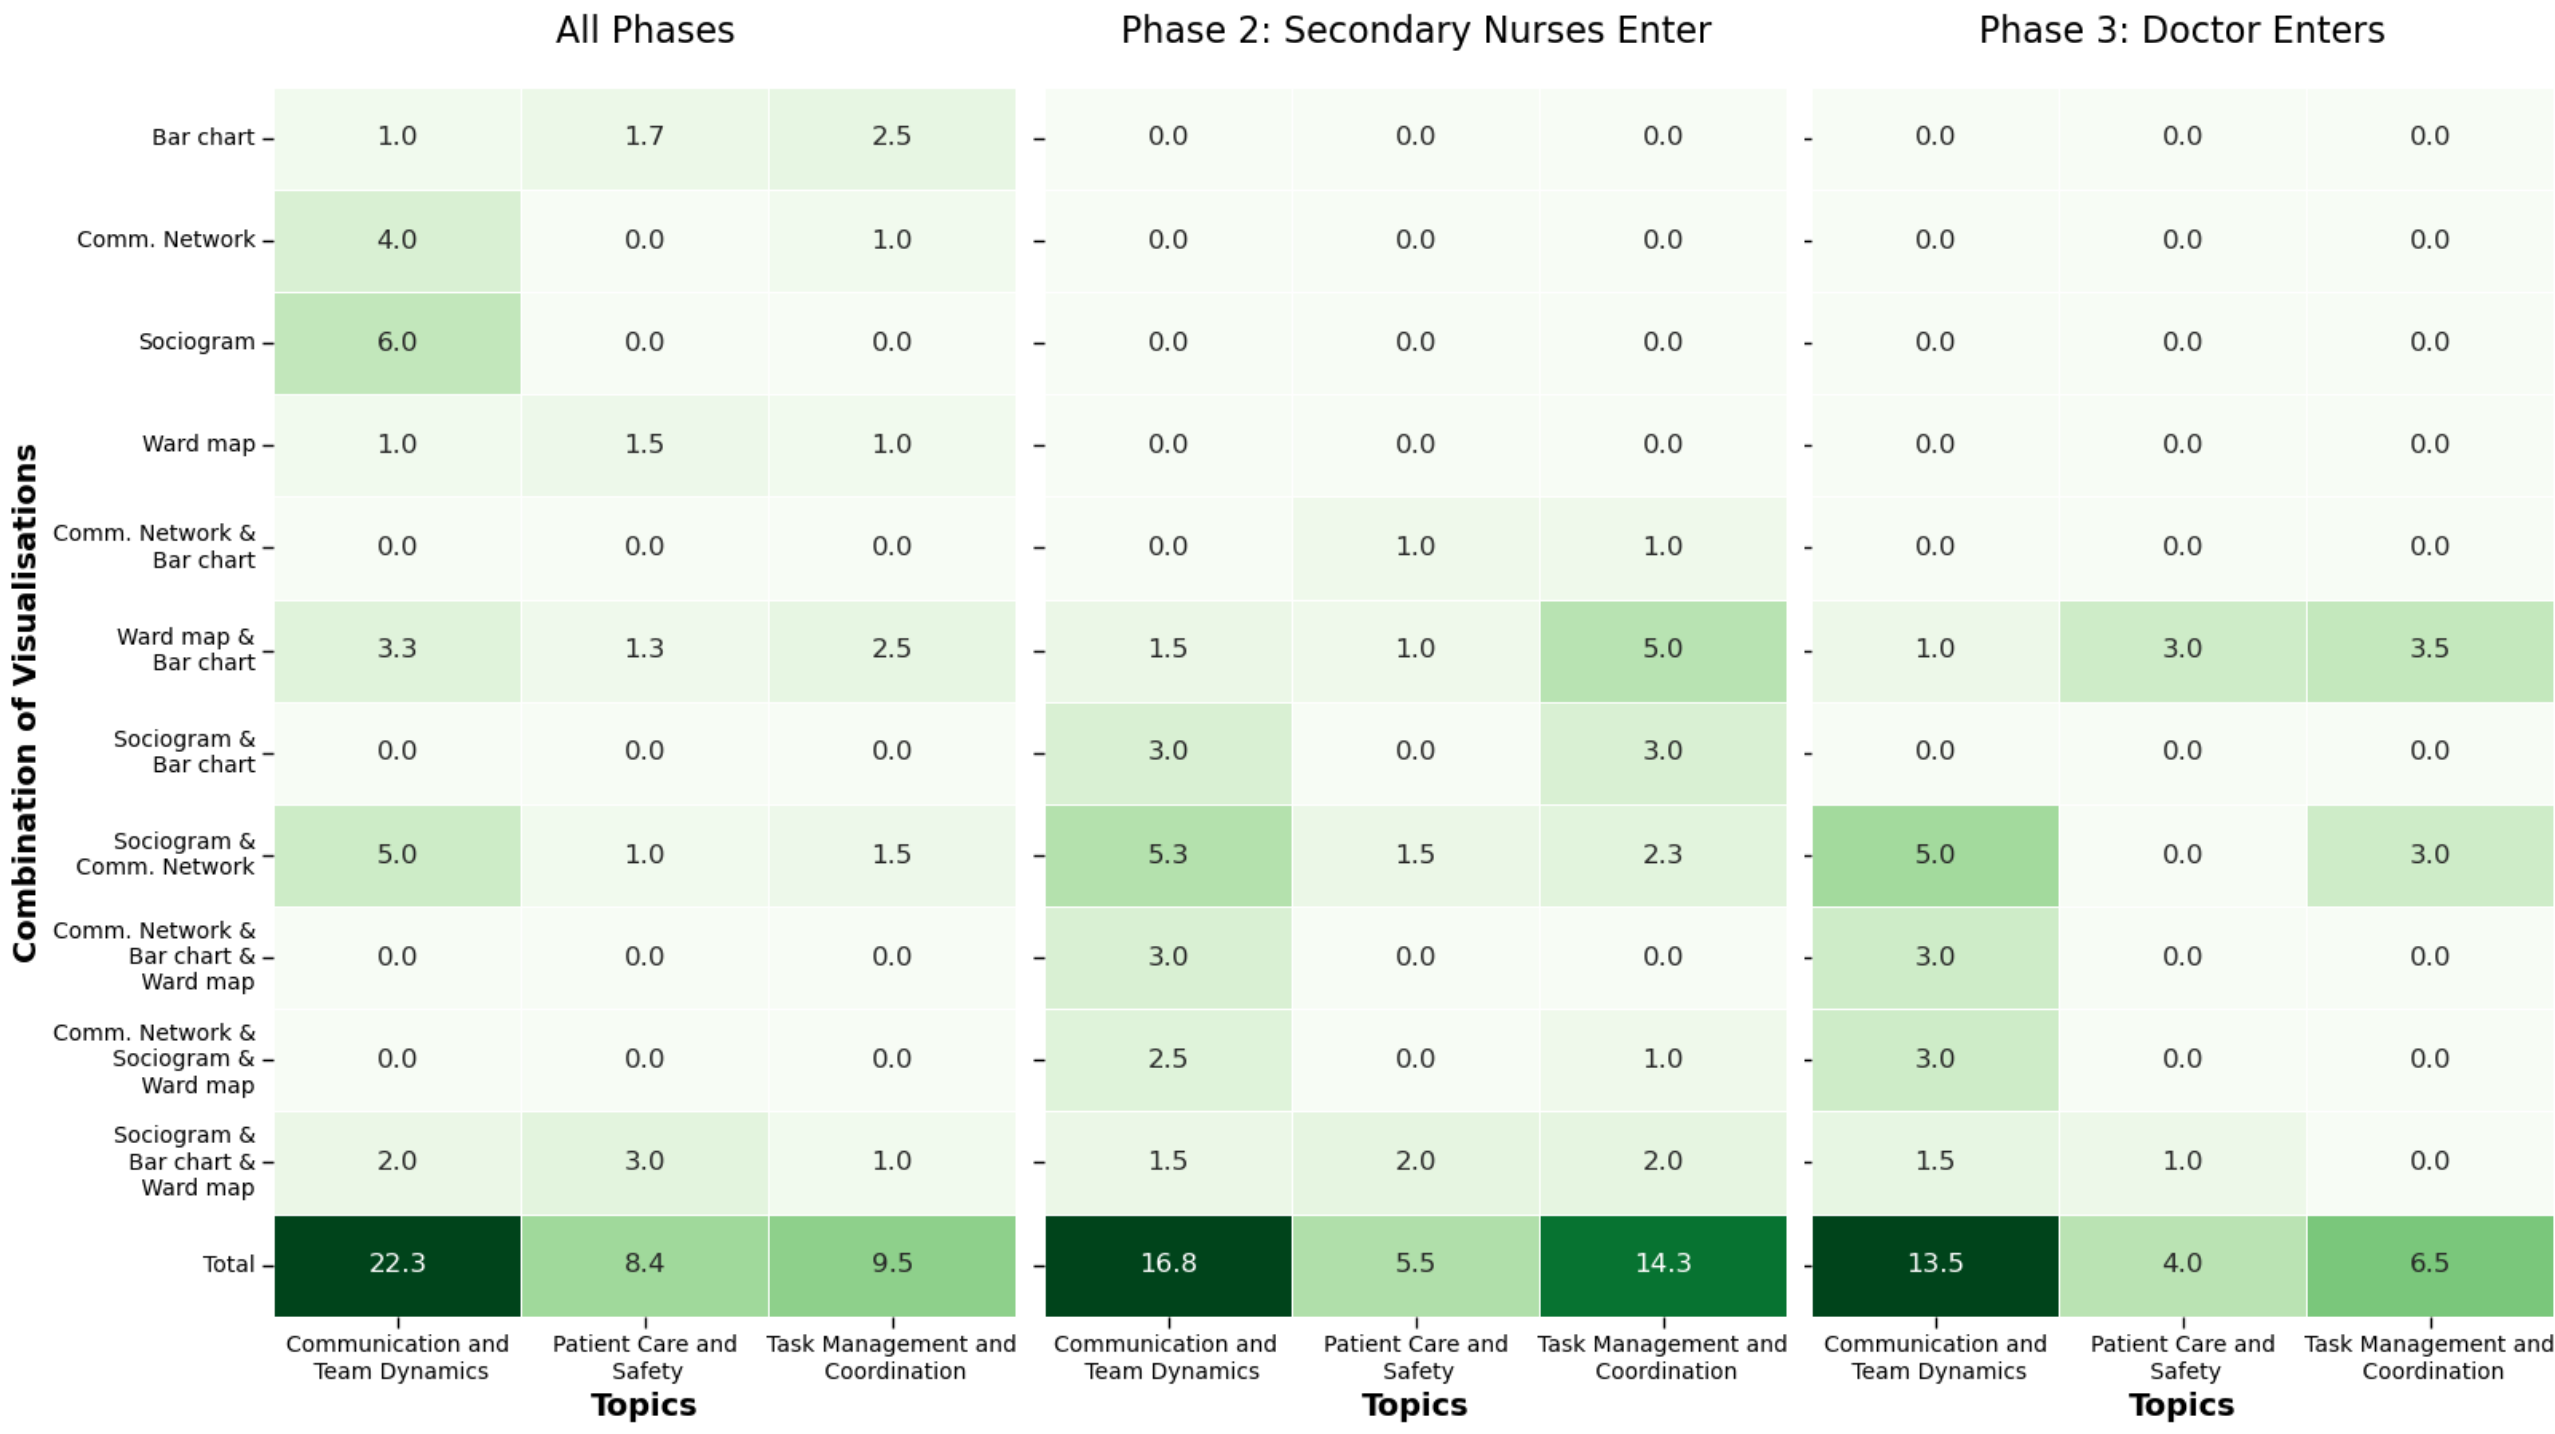This screenshot has height=1434, width=2555.
Task: Select the dark green 22.3 total cell
Action: point(397,1264)
